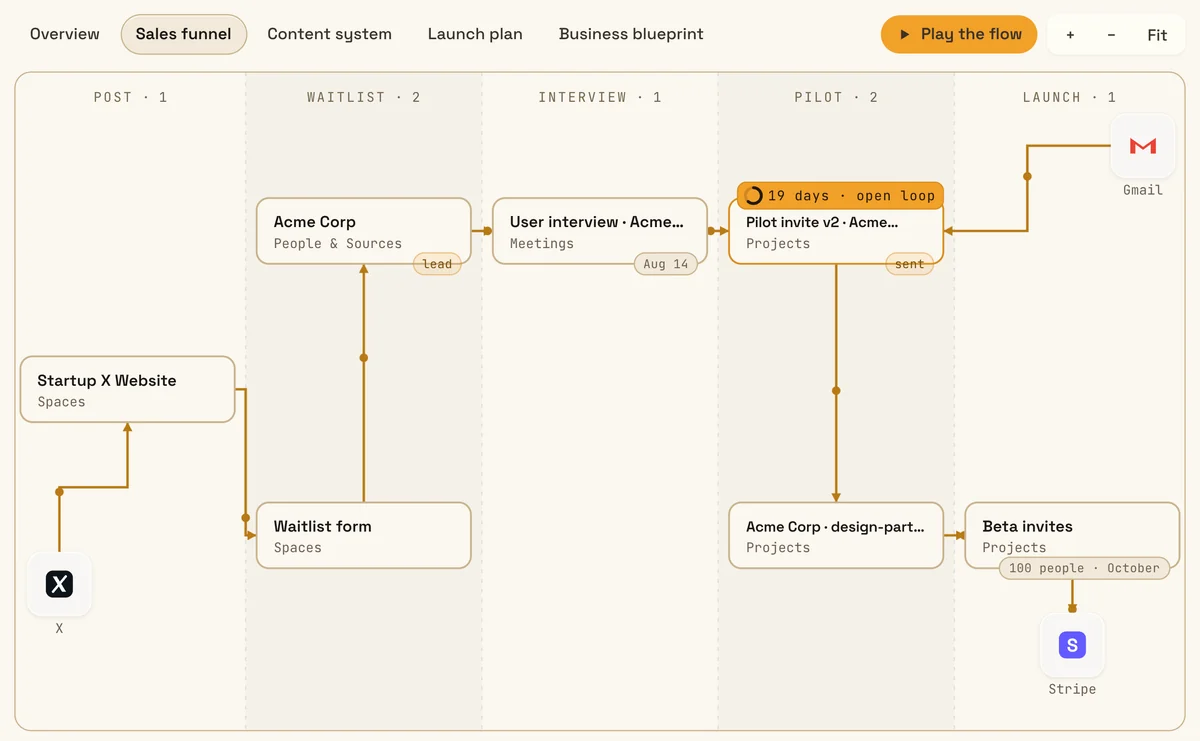1200x741 pixels.
Task: Open the Waitlist form card
Action: coord(364,536)
